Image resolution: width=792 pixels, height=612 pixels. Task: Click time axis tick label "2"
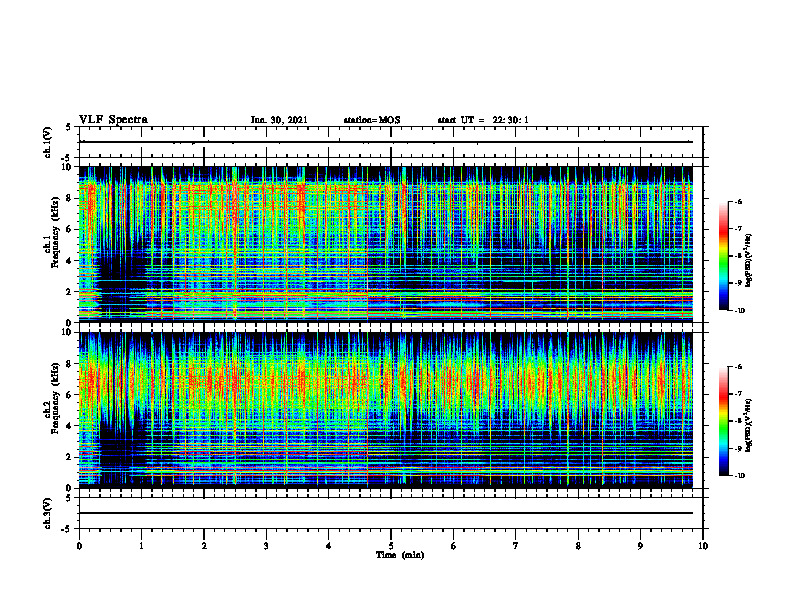[204, 546]
